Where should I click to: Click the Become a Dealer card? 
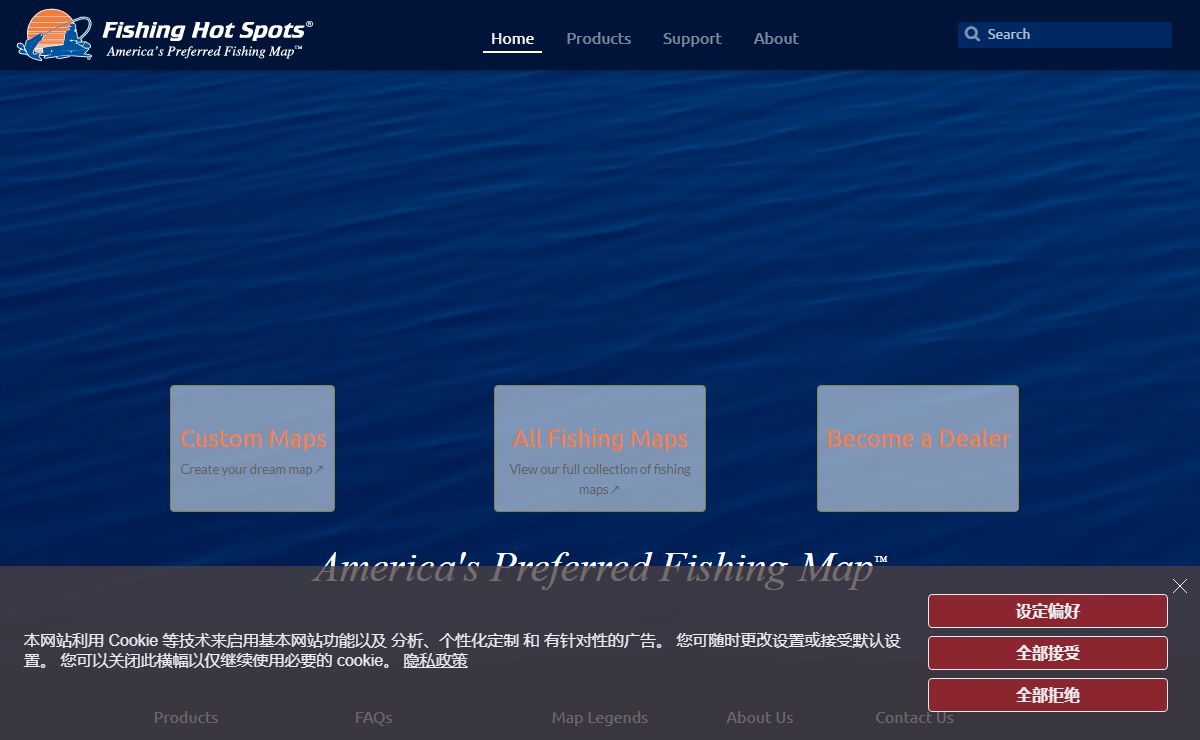click(x=918, y=448)
